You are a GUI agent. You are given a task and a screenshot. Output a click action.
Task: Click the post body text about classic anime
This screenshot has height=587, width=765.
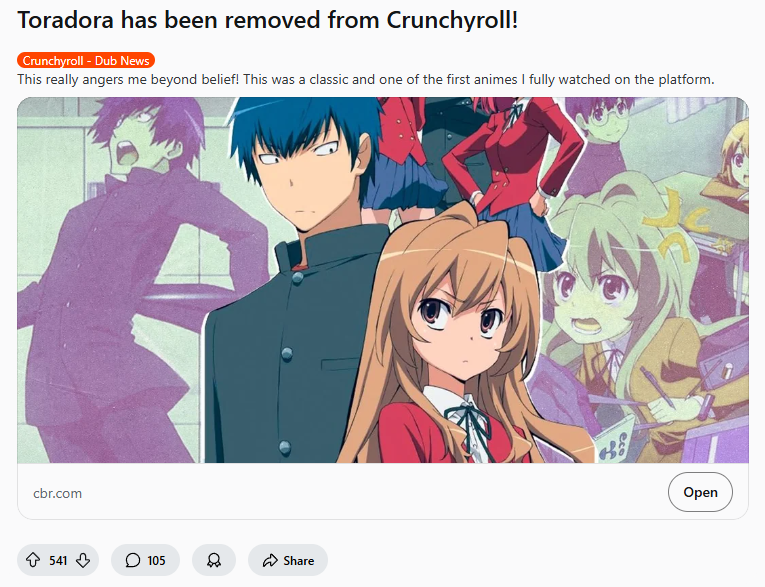[366, 80]
